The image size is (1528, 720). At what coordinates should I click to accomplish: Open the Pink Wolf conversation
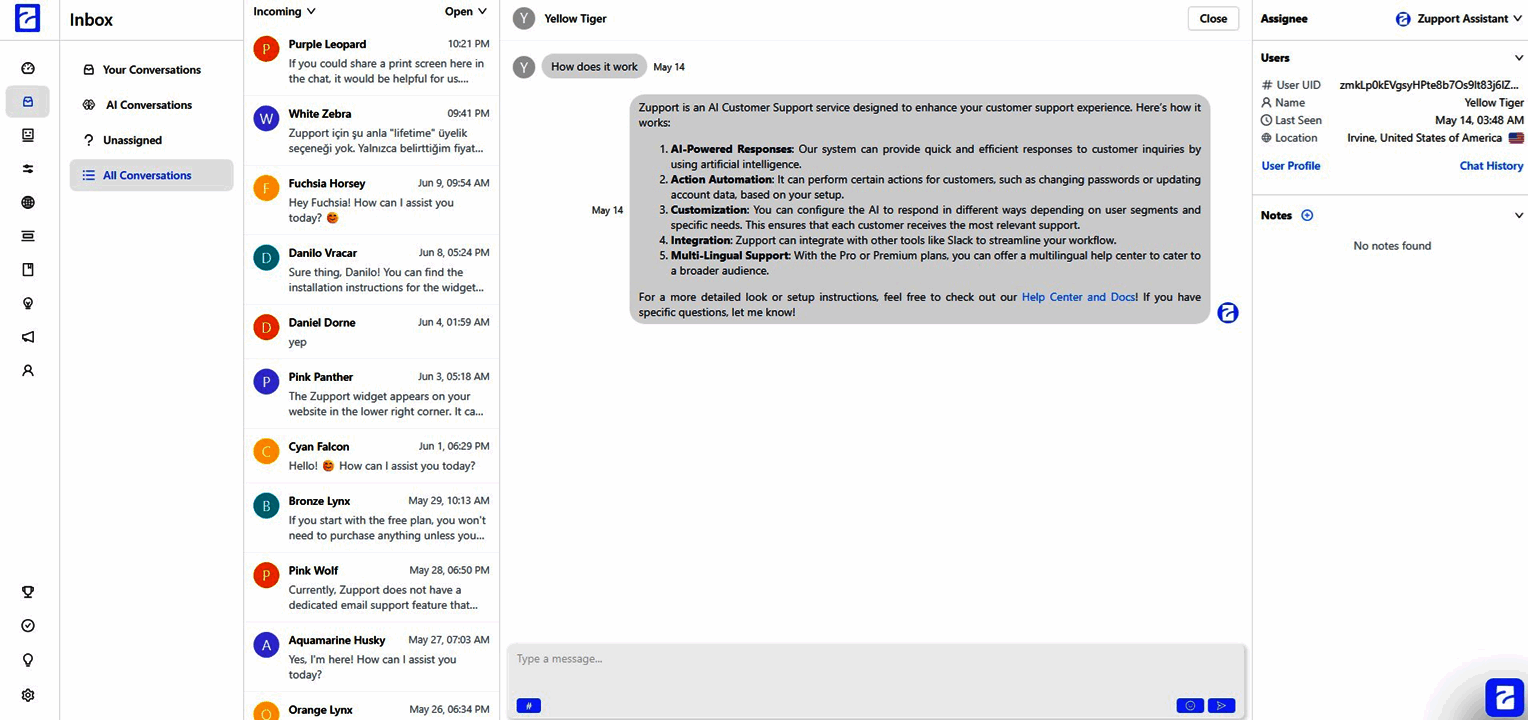[x=371, y=588]
